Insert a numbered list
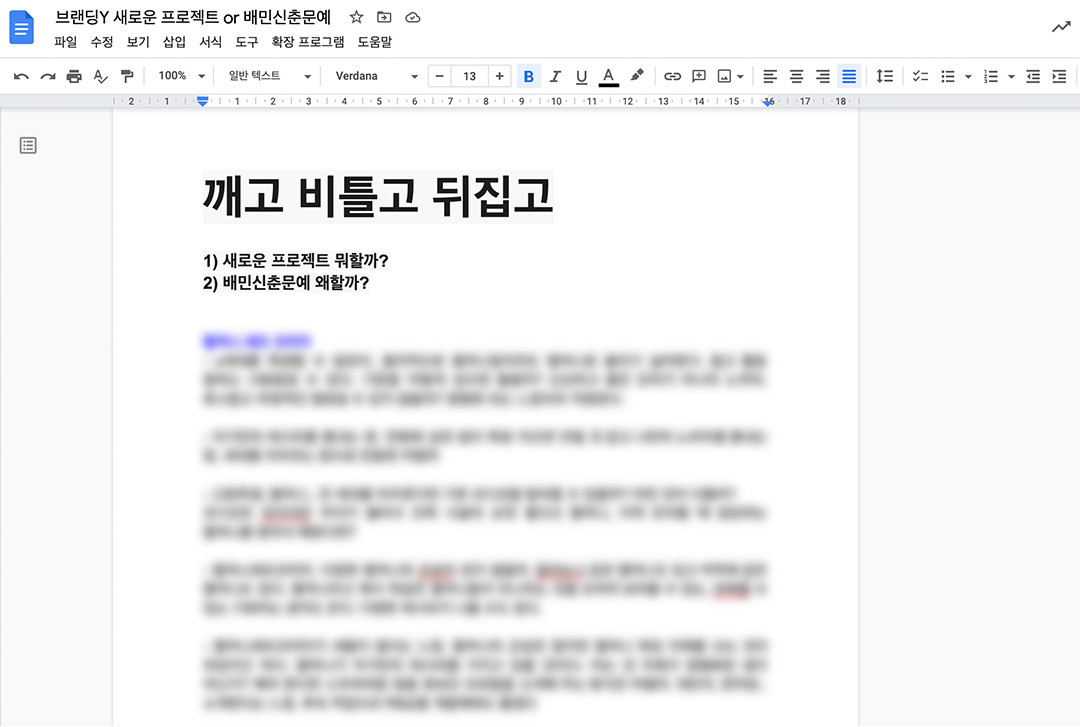Viewport: 1080px width, 727px height. (x=990, y=76)
